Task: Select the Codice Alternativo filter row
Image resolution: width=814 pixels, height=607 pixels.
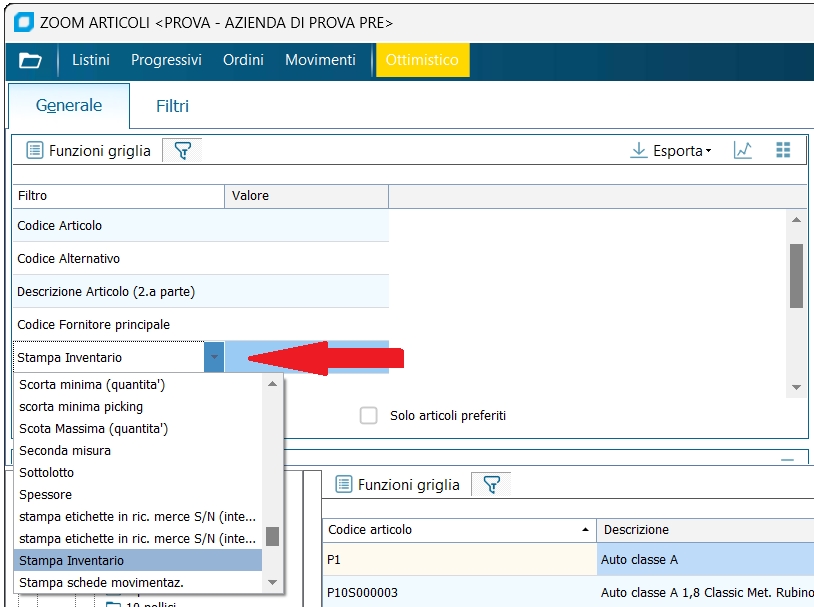Action: (x=201, y=259)
